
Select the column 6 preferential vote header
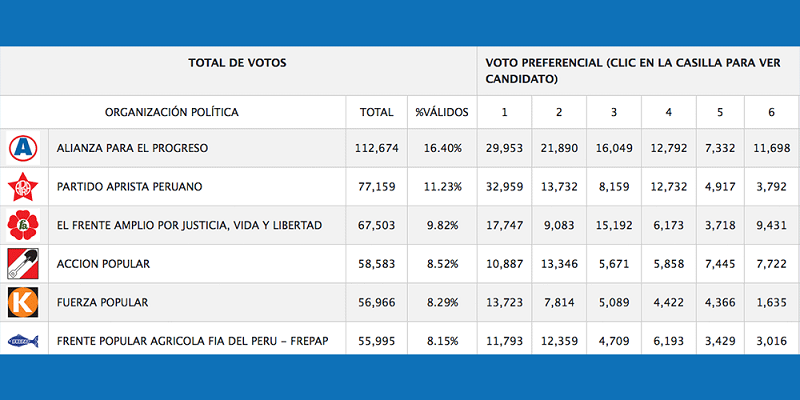pyautogui.click(x=771, y=112)
